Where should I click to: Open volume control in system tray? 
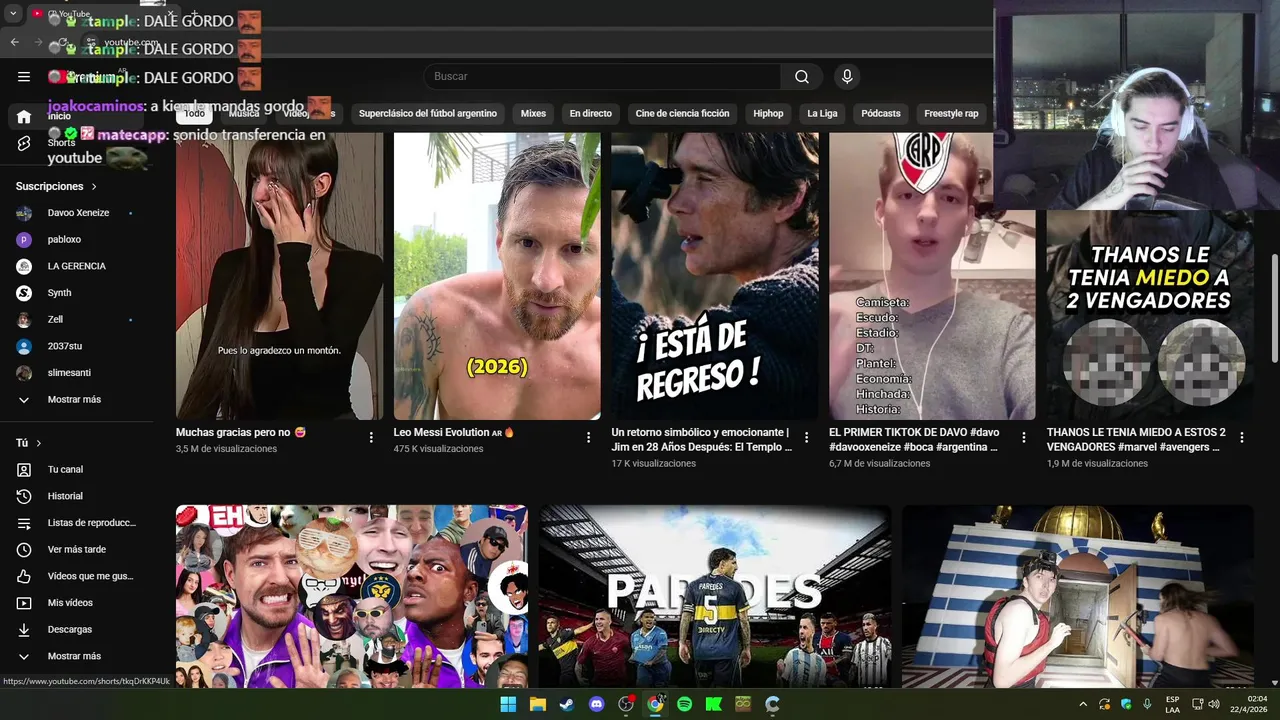(x=1214, y=704)
